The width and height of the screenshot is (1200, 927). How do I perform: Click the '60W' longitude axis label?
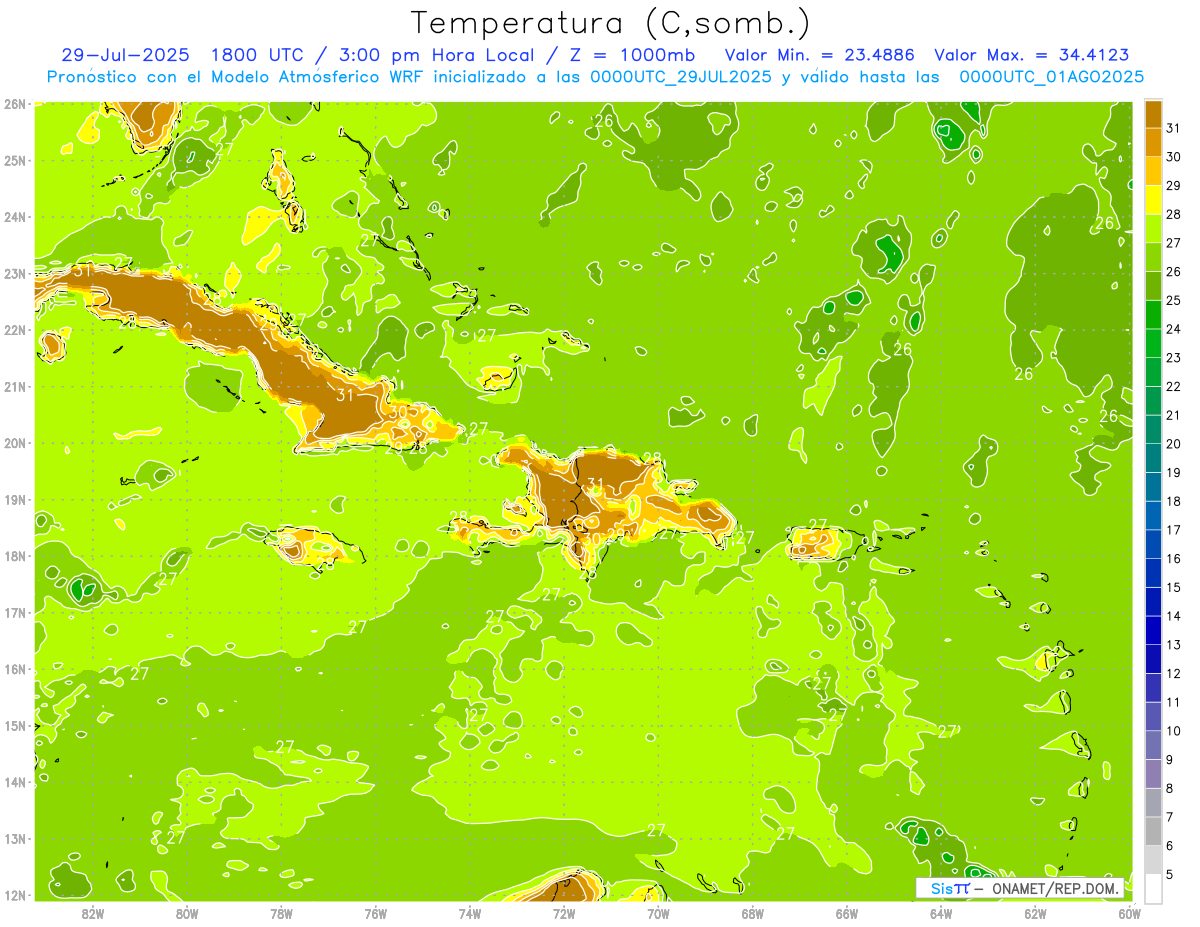pyautogui.click(x=1130, y=912)
